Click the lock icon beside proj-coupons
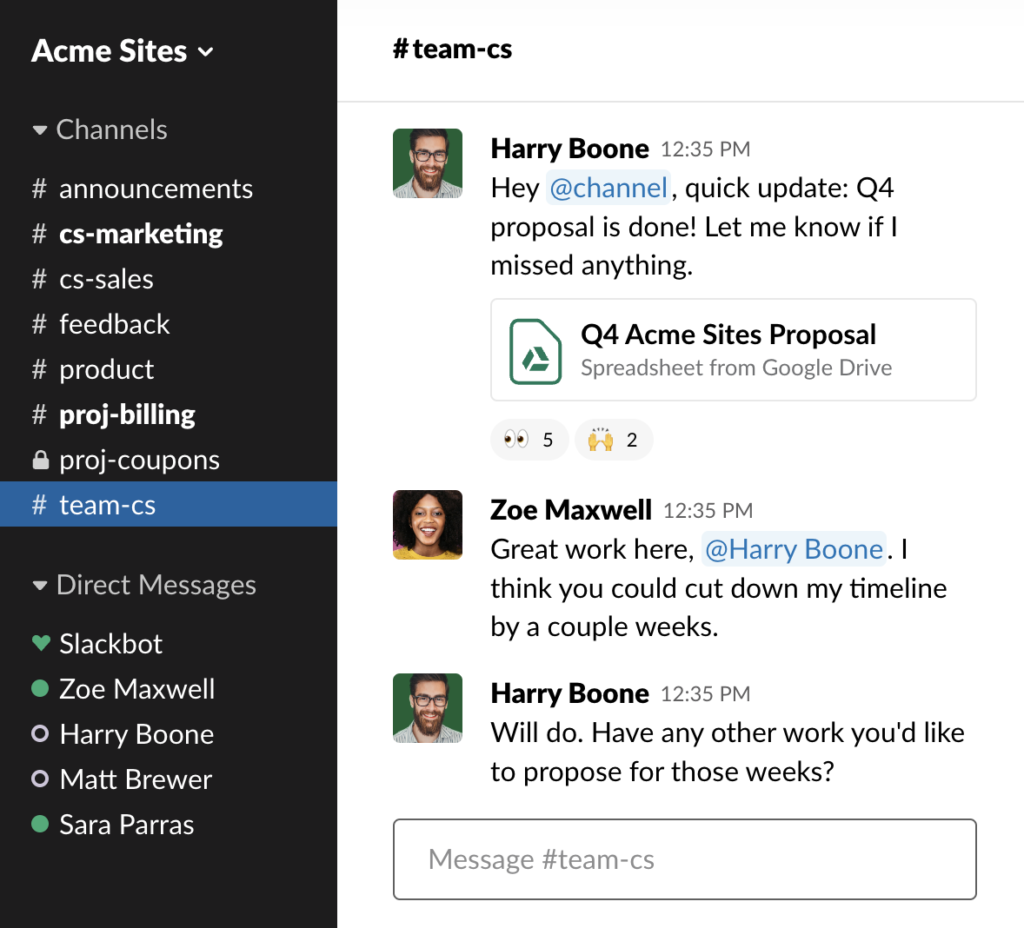This screenshot has width=1024, height=928. pos(40,460)
